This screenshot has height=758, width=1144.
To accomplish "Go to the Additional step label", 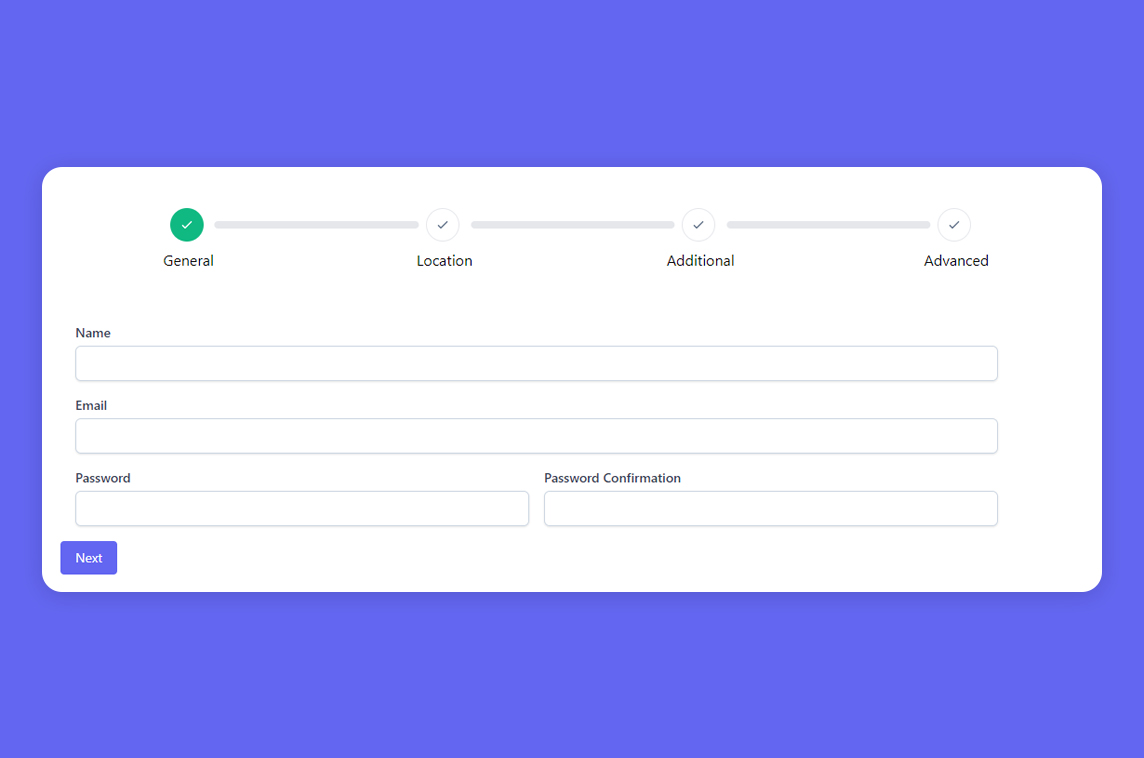I will pyautogui.click(x=700, y=261).
